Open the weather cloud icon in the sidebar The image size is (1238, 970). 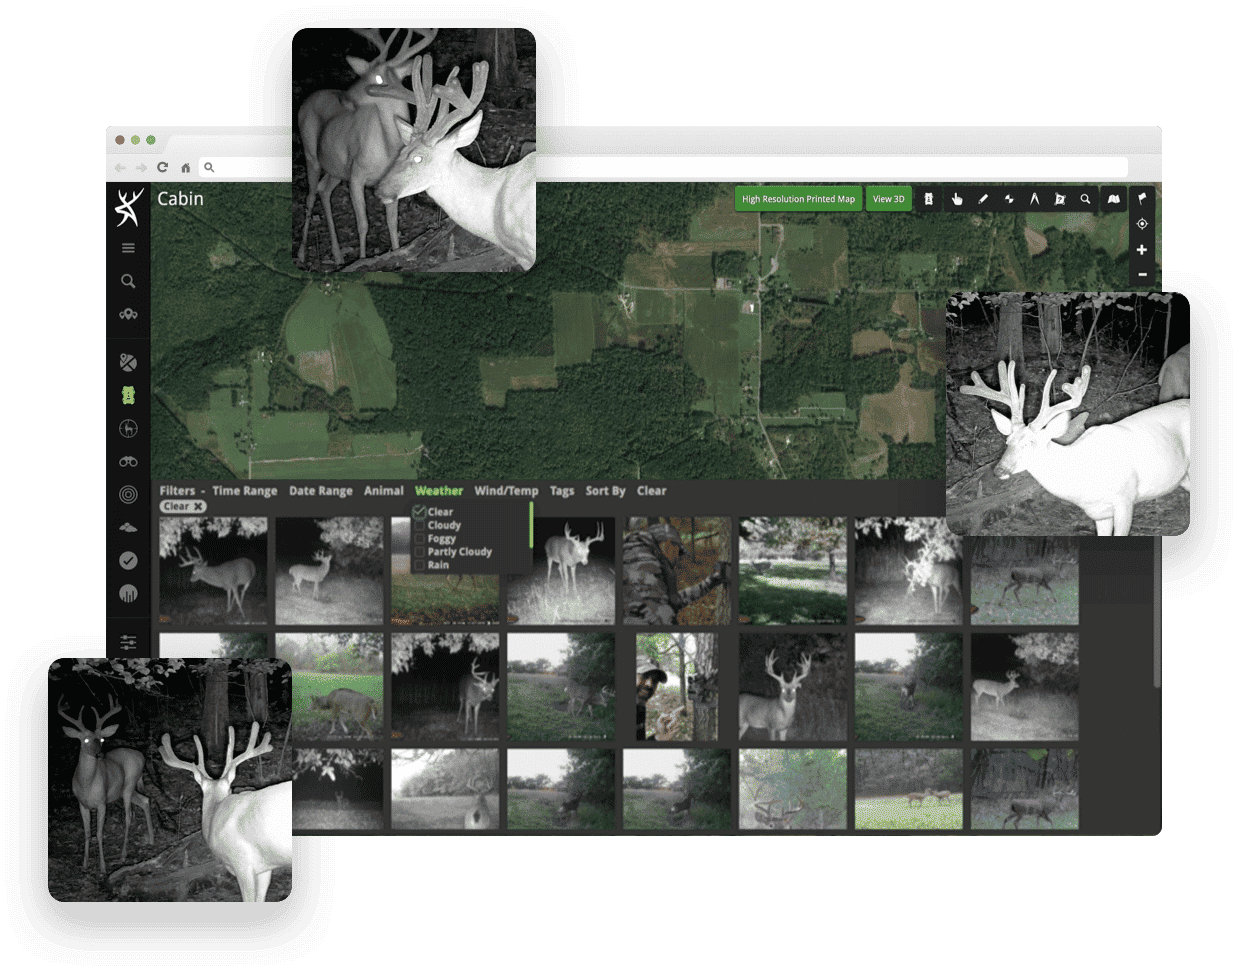click(128, 527)
